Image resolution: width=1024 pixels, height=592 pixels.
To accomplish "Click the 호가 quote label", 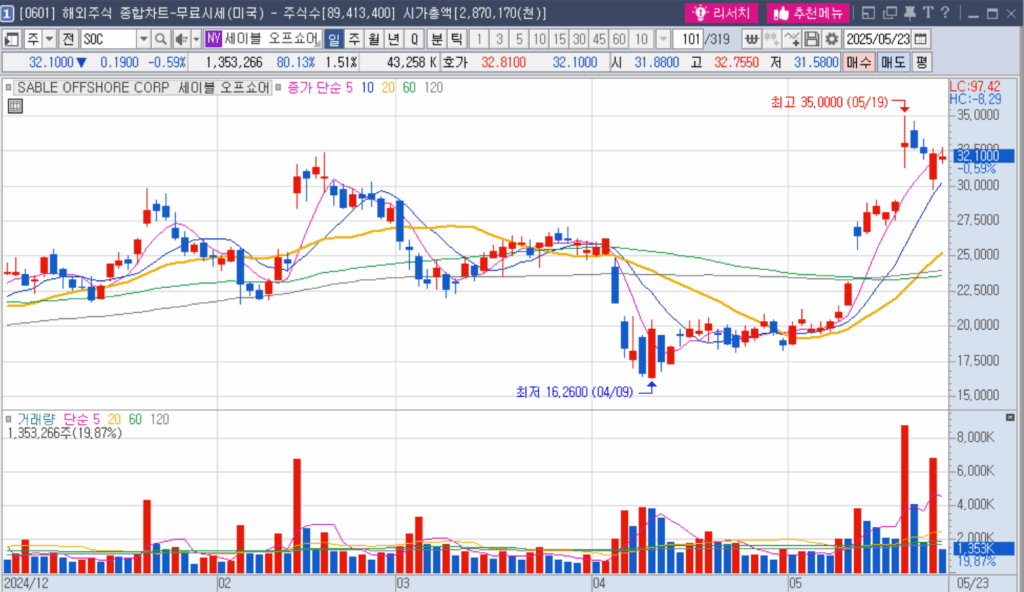I will [x=455, y=63].
